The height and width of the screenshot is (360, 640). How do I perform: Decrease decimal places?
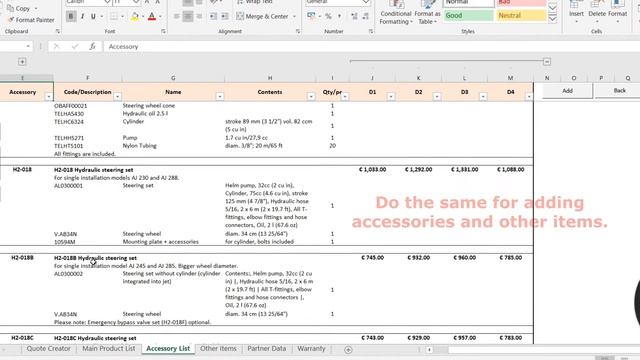tap(365, 16)
